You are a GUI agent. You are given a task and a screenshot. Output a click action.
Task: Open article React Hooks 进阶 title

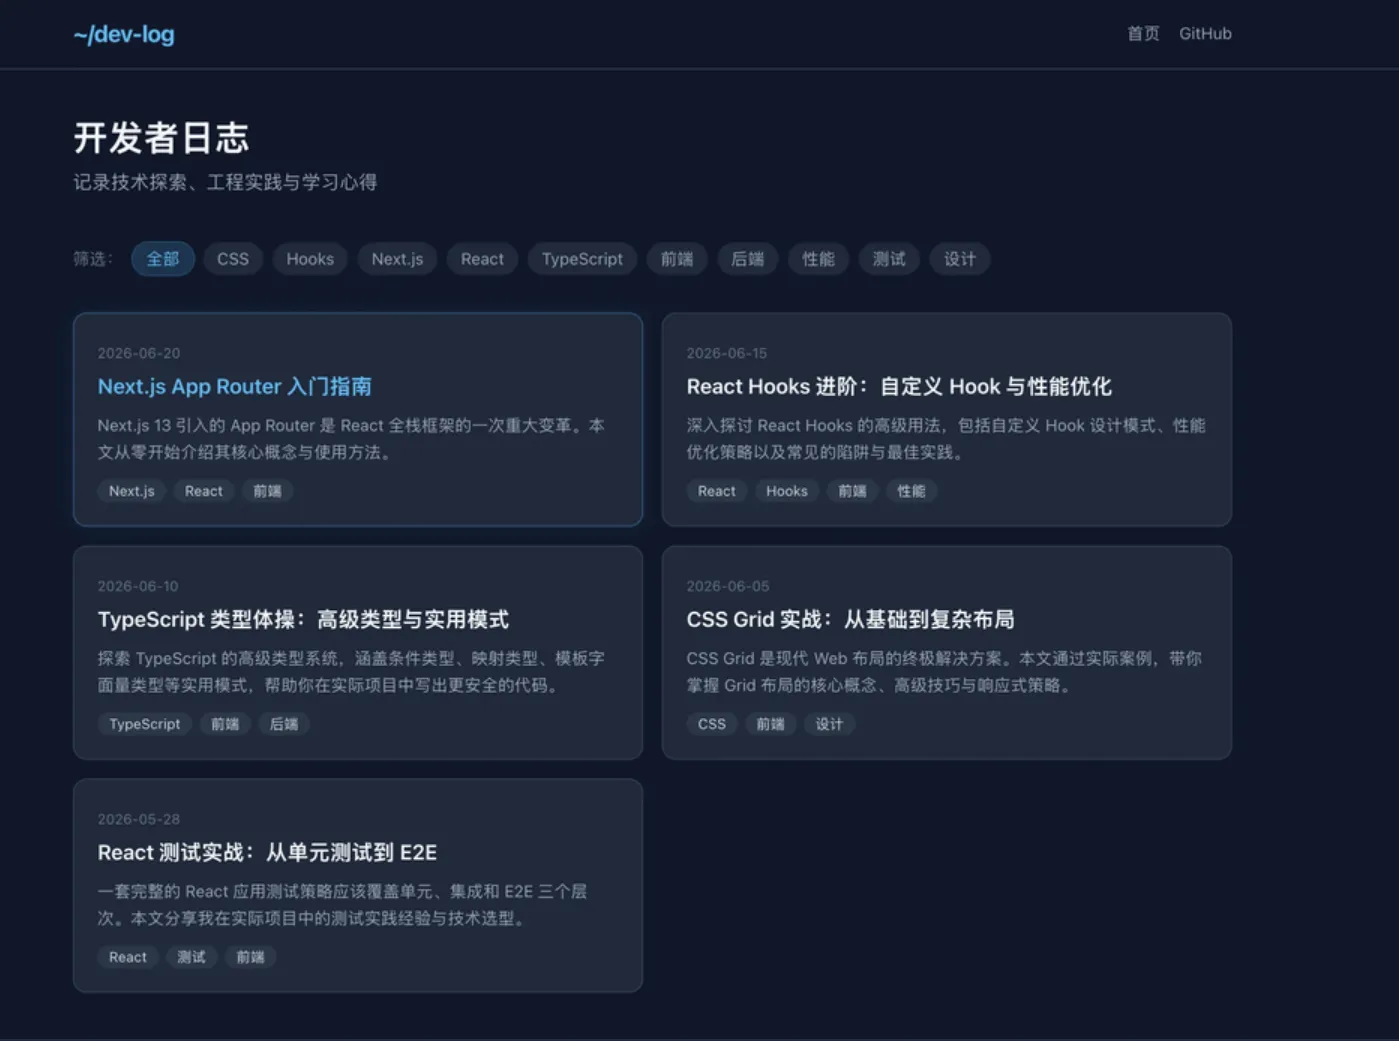899,386
